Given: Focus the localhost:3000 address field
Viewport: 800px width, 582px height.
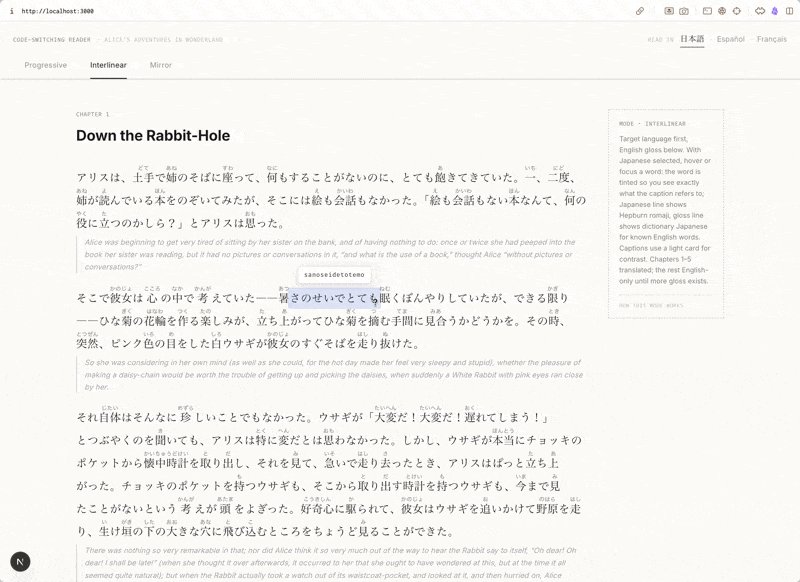Looking at the screenshot, I should click(58, 11).
